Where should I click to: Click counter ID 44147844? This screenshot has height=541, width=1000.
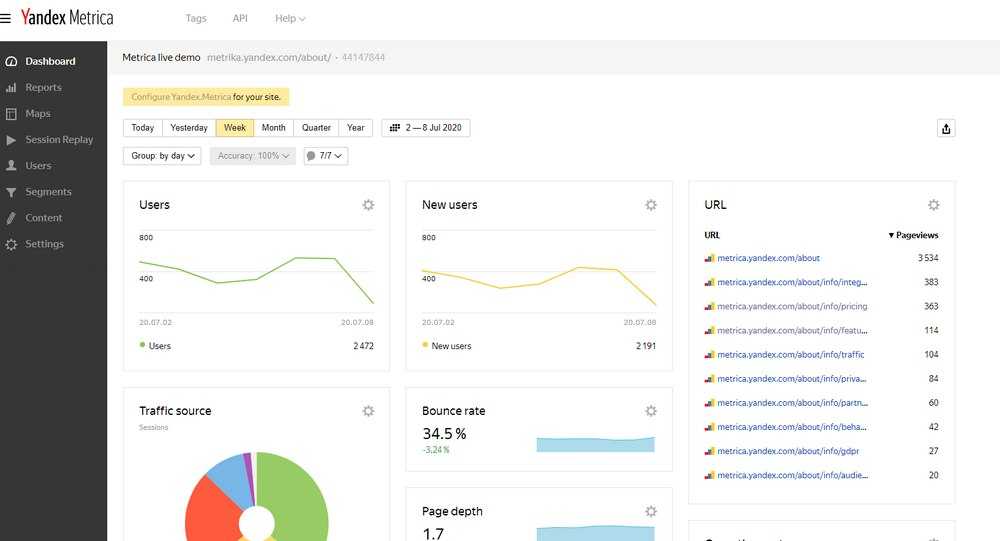[x=364, y=57]
